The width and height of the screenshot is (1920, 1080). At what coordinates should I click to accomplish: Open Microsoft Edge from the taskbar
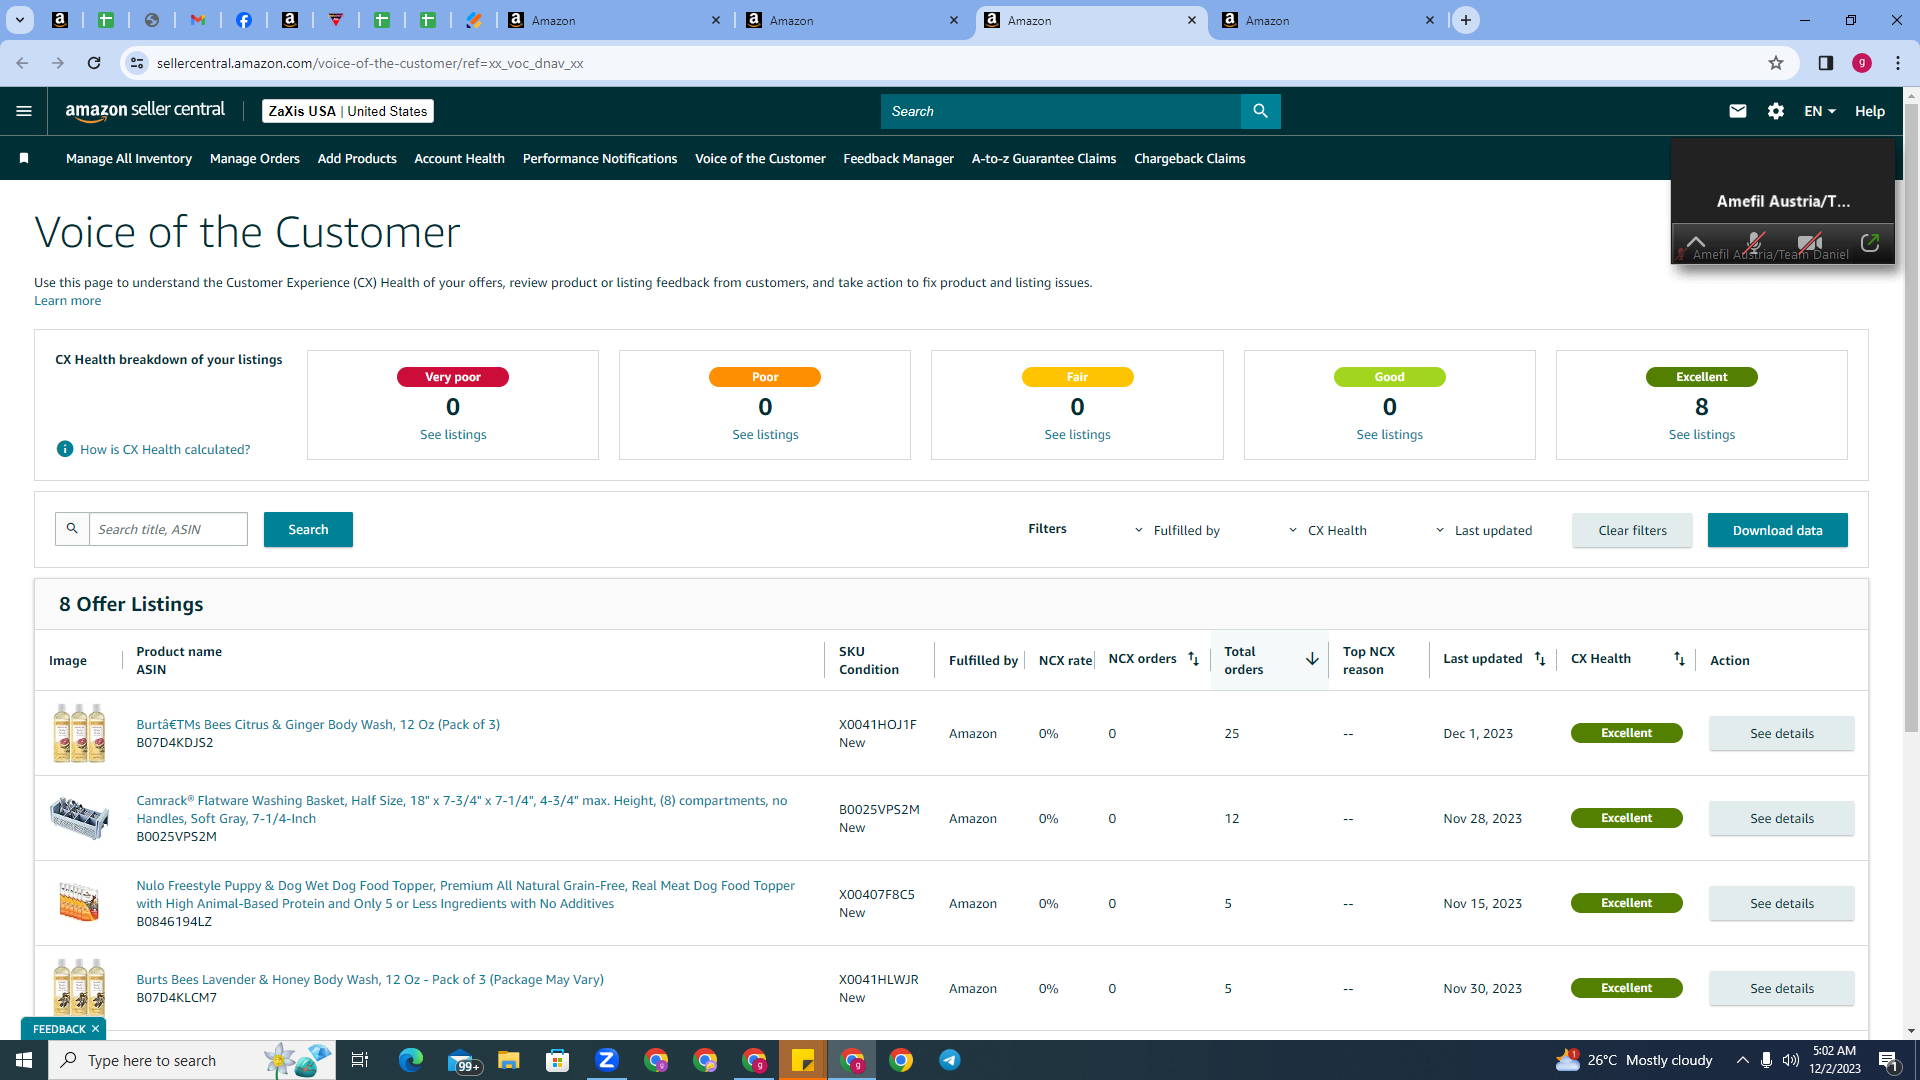pyautogui.click(x=411, y=1060)
